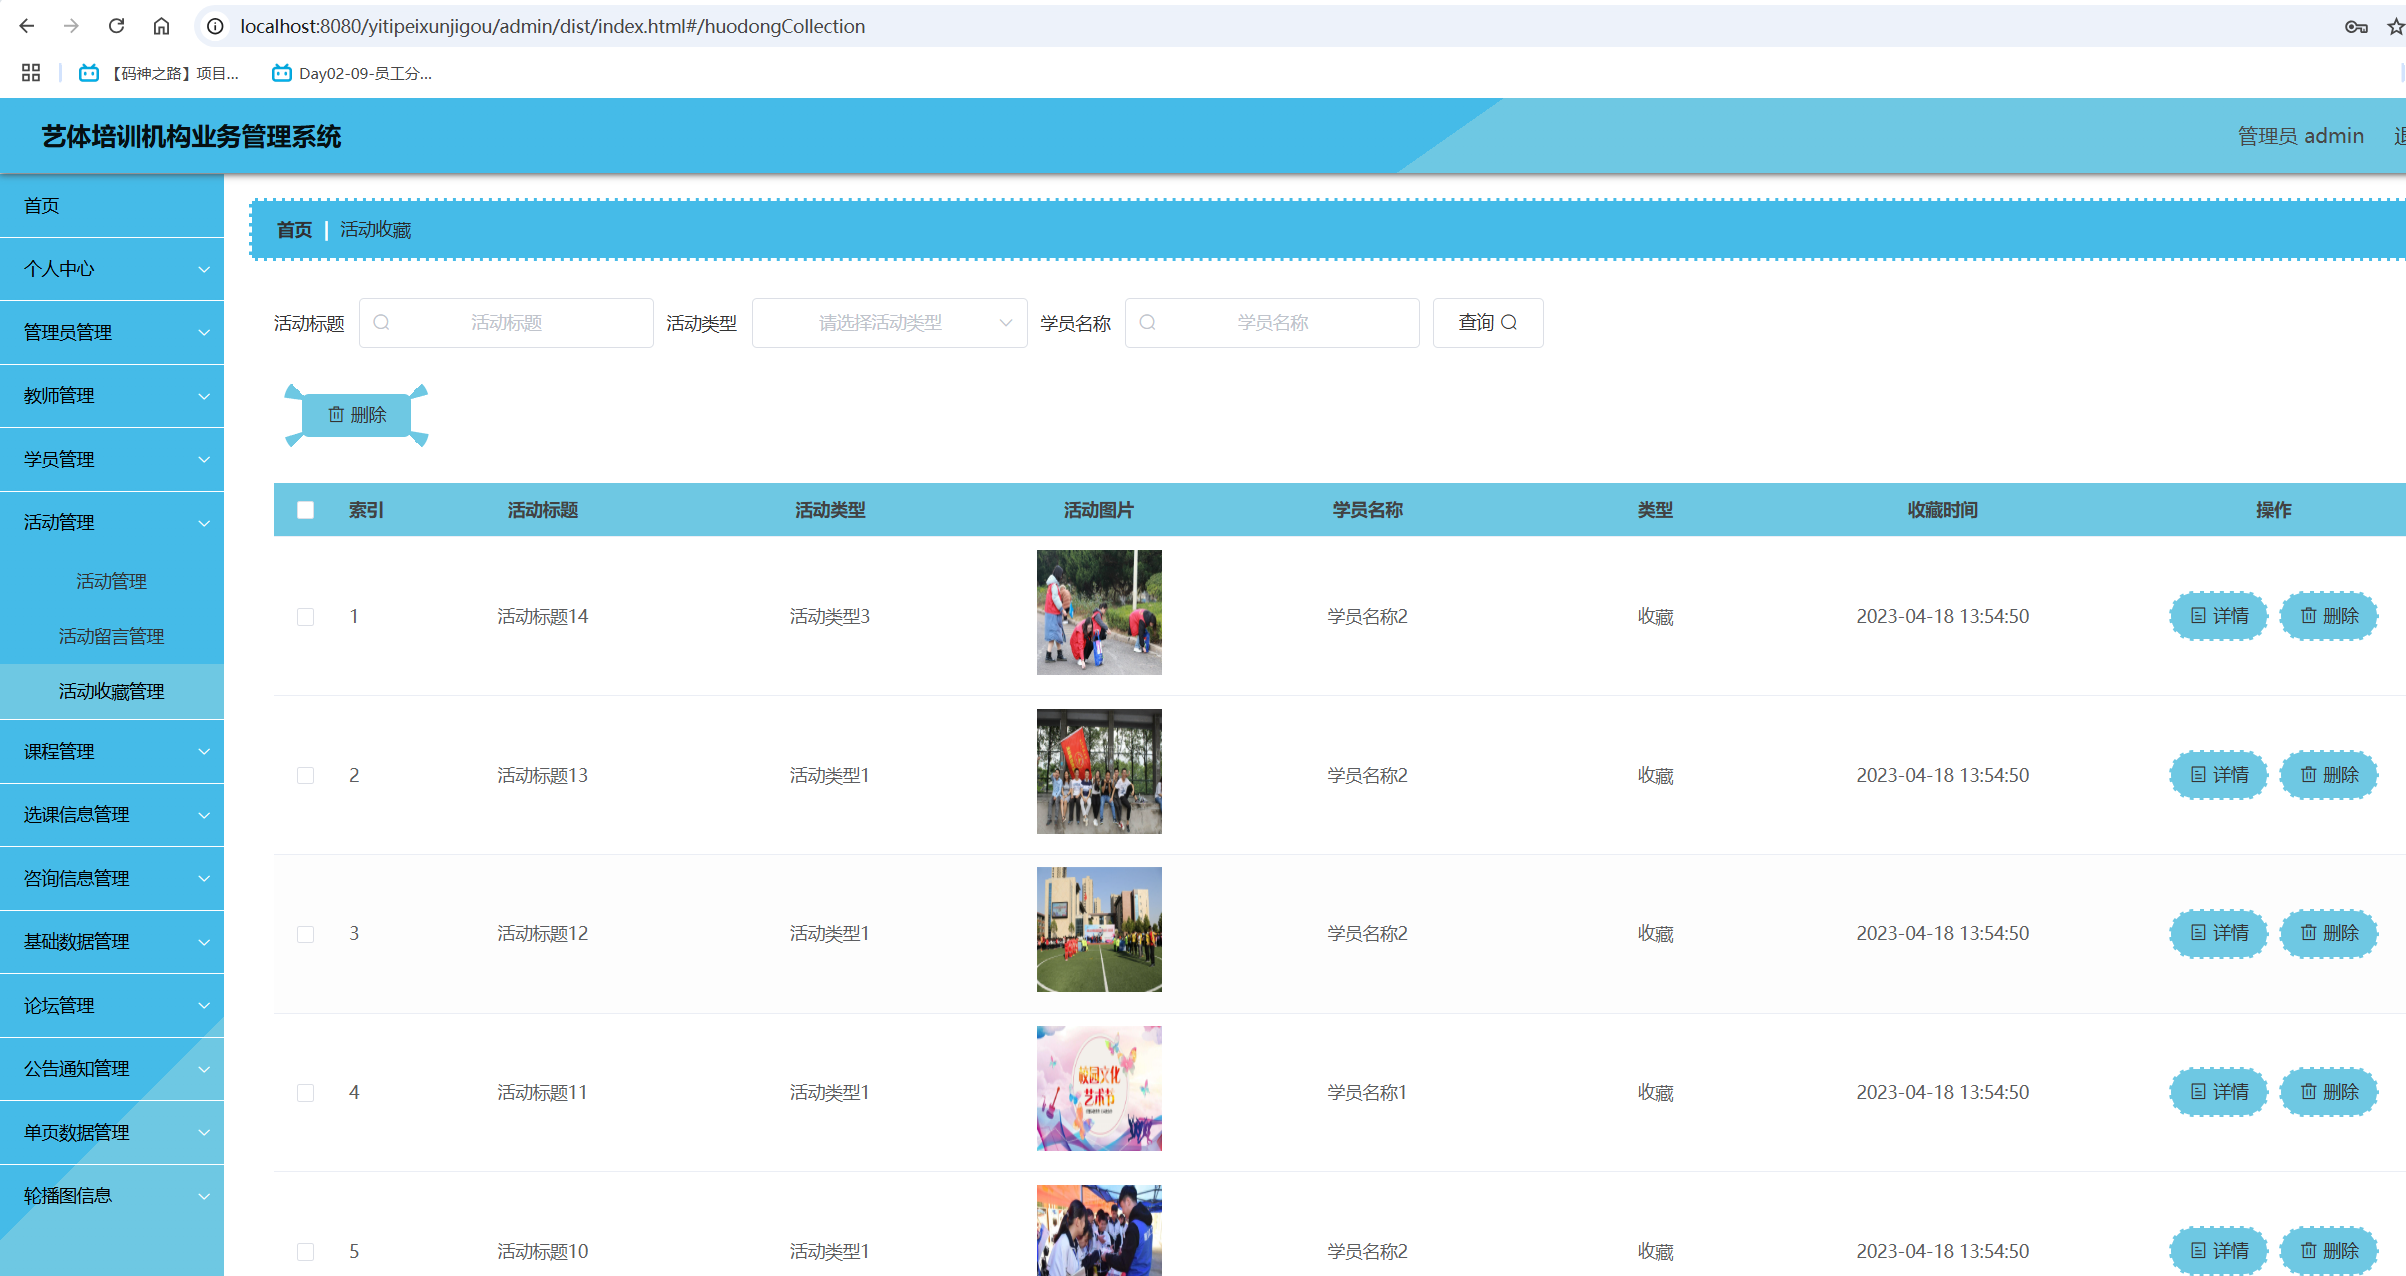Open 详情 for 活动标题11 row
This screenshot has height=1276, width=2406.
tap(2219, 1092)
